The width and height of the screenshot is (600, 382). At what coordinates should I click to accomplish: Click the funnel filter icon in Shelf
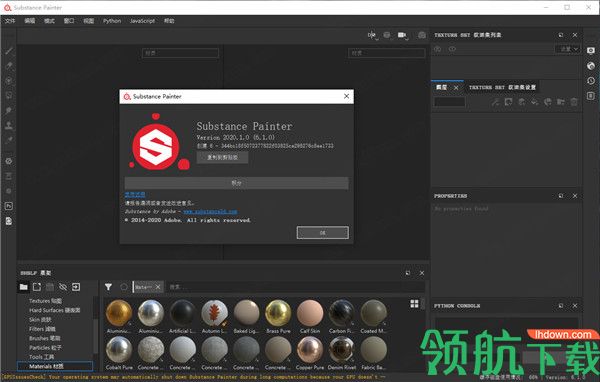pyautogui.click(x=108, y=287)
